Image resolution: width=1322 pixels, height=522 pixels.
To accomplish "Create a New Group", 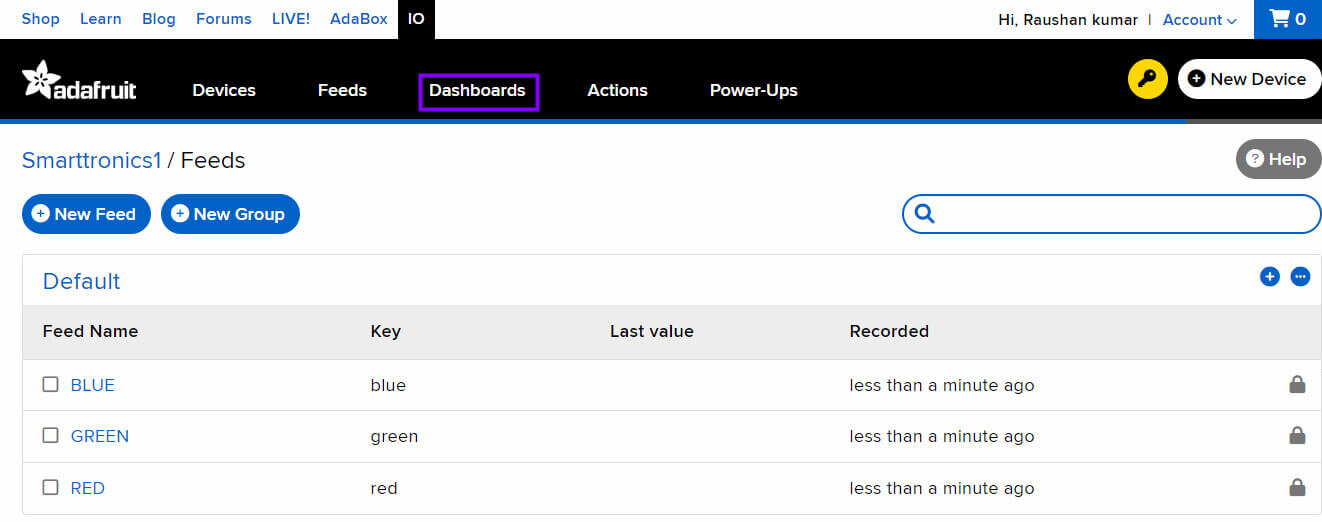I will 229,214.
